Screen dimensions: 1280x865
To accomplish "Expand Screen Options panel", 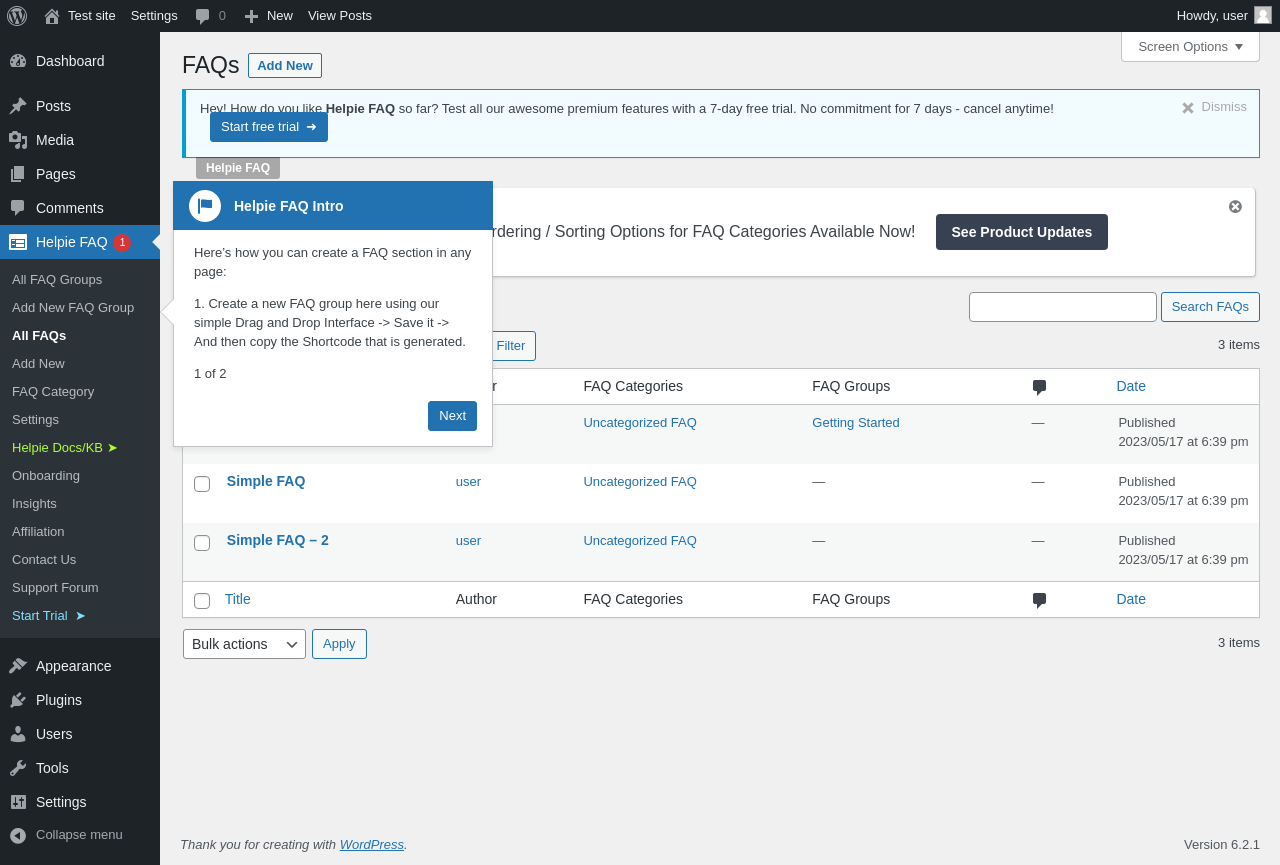I will tap(1190, 46).
